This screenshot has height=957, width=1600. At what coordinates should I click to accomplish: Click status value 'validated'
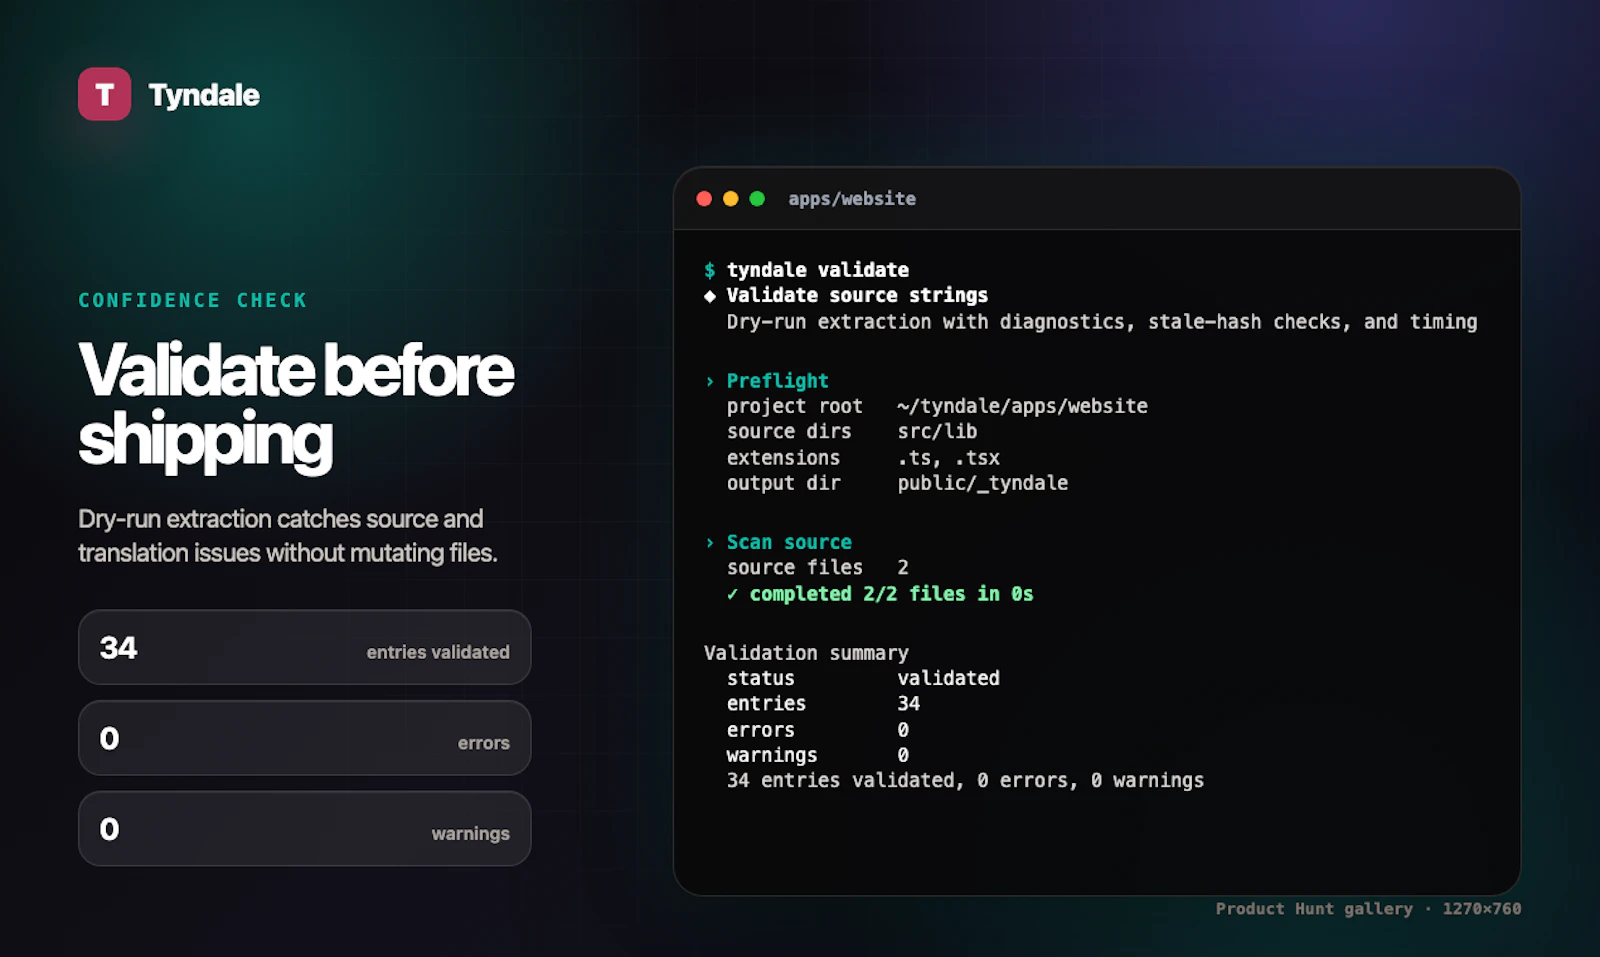(x=948, y=678)
